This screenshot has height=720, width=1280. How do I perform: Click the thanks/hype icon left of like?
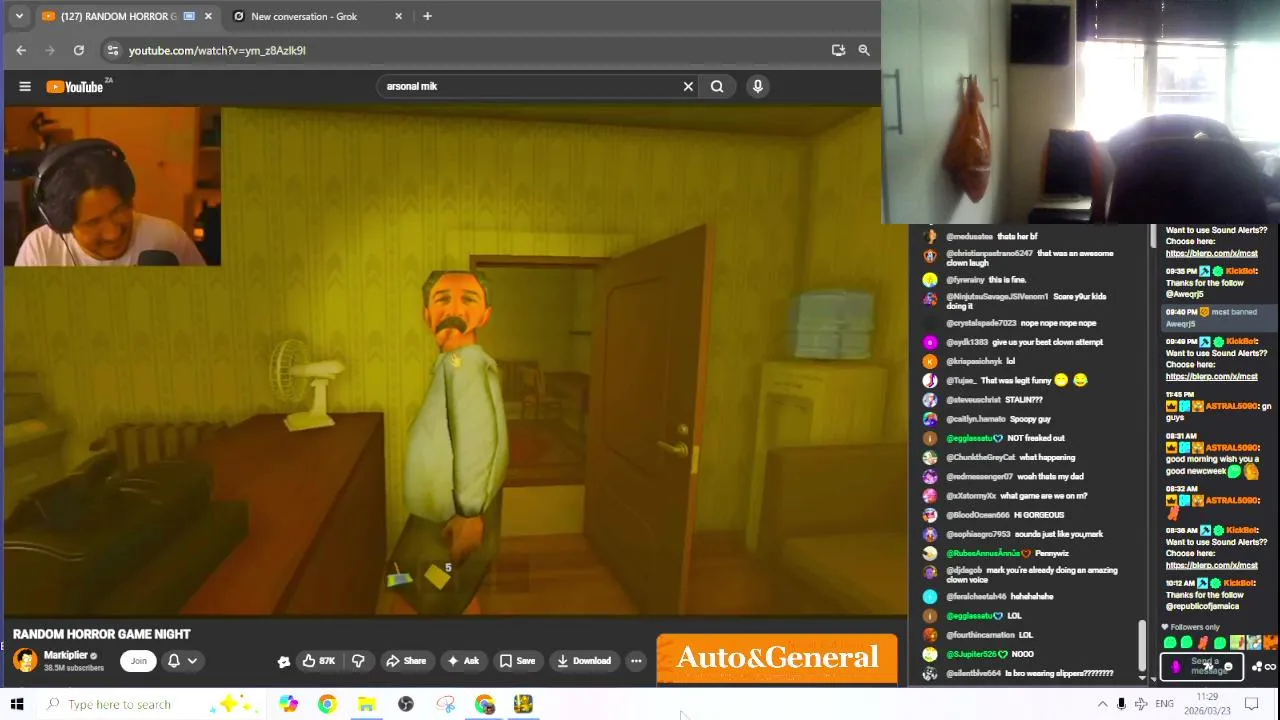(x=284, y=660)
